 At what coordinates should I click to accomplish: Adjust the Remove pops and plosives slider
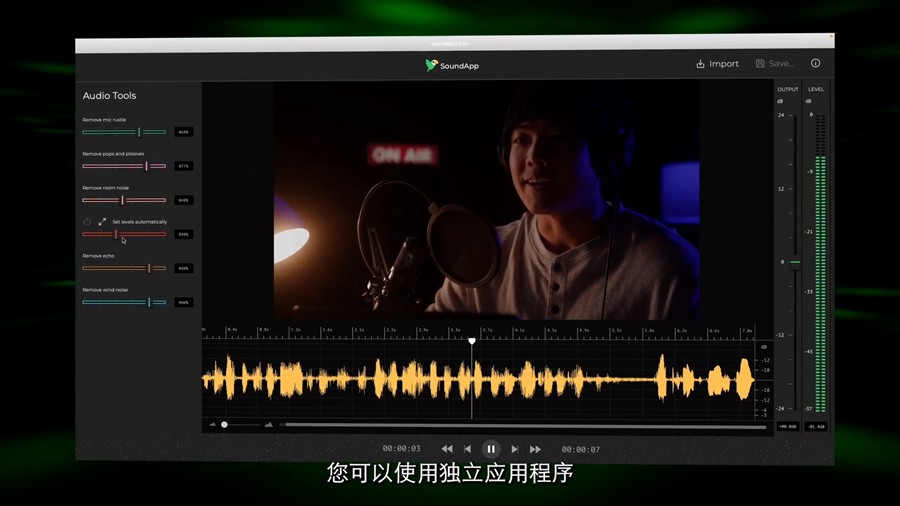tap(124, 166)
